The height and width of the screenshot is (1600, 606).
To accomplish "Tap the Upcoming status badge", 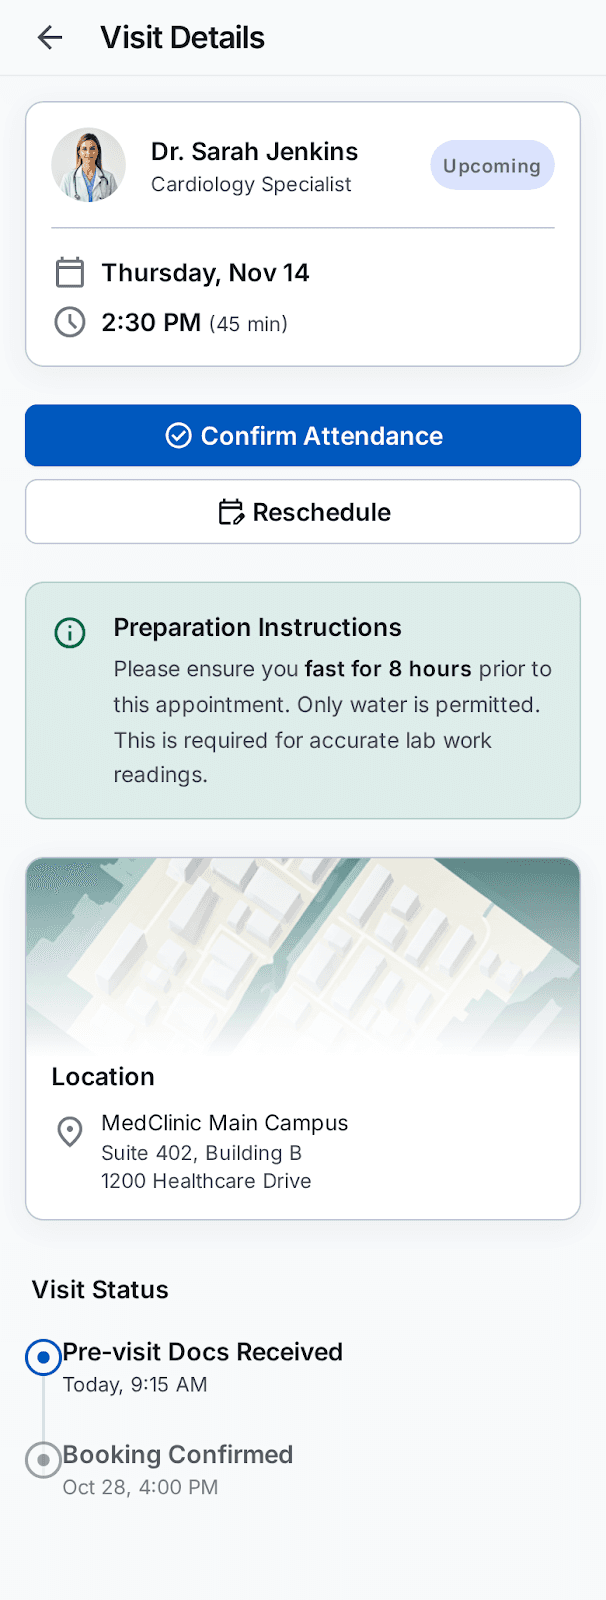I will 492,166.
